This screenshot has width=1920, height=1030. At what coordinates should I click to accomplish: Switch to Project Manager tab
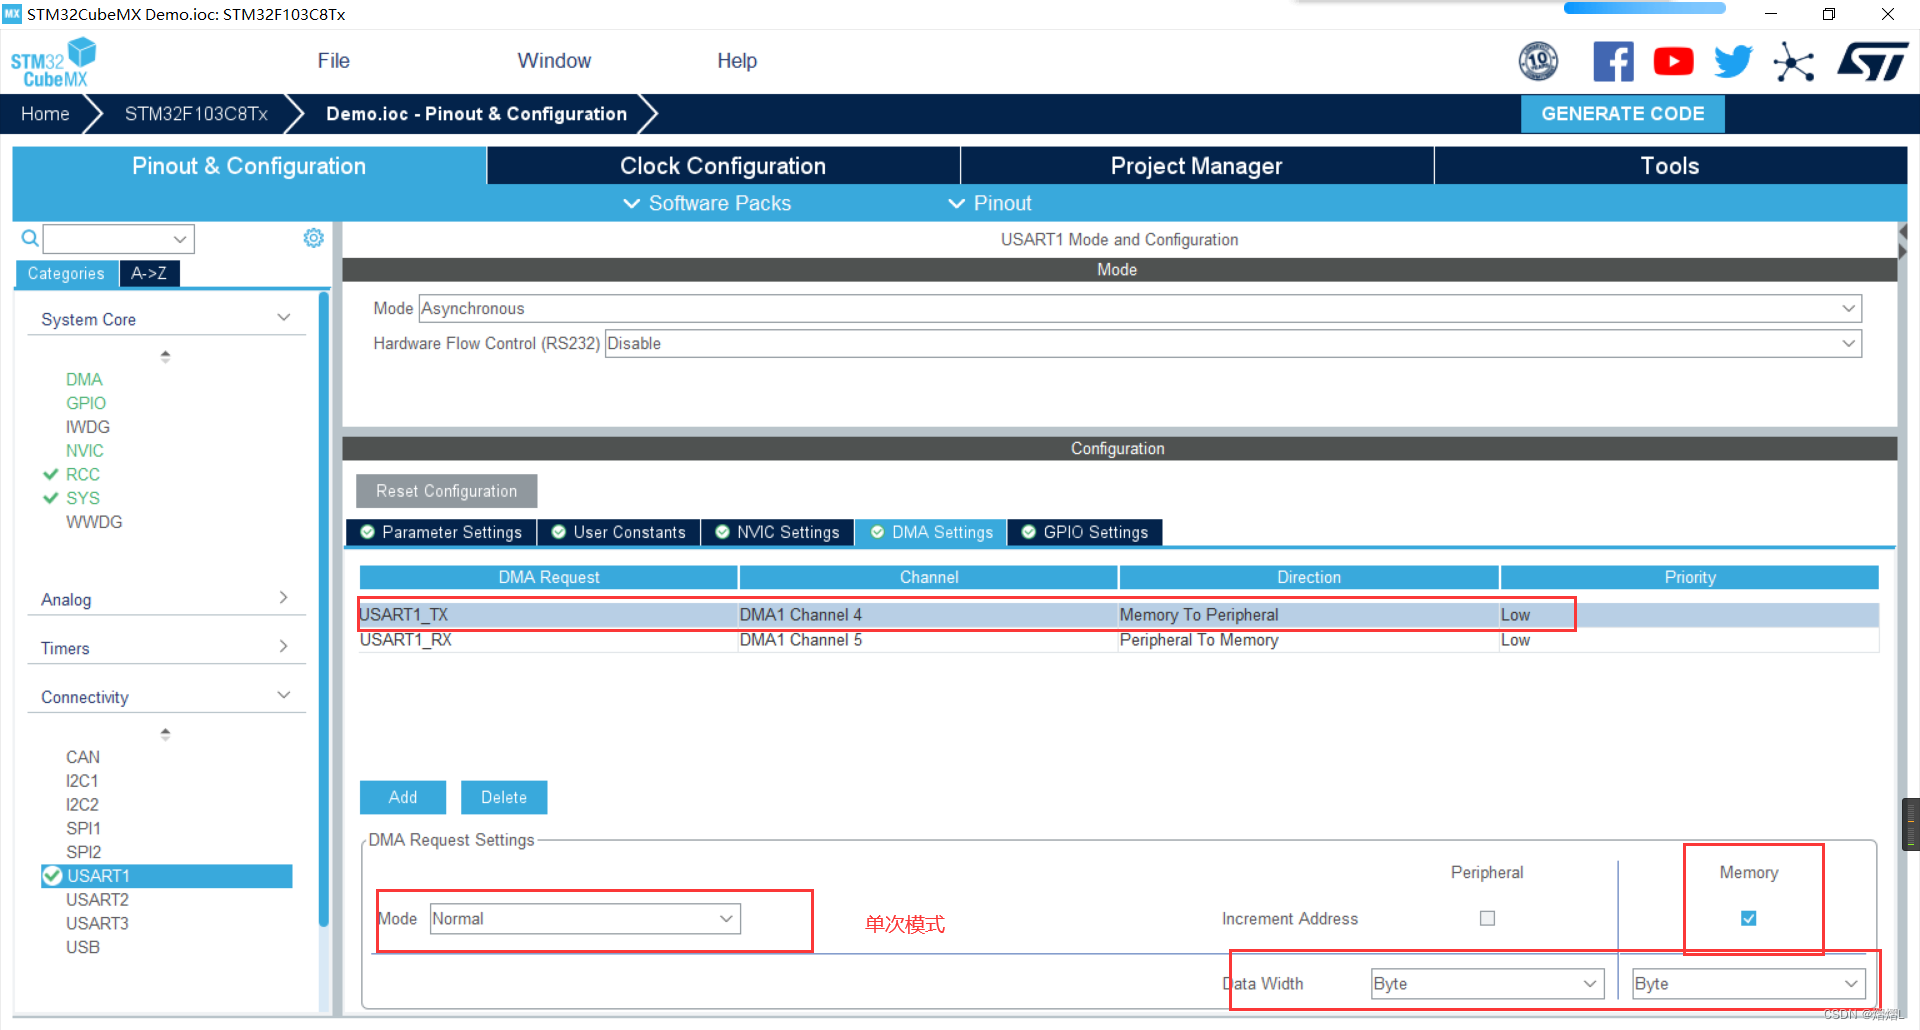1196,166
